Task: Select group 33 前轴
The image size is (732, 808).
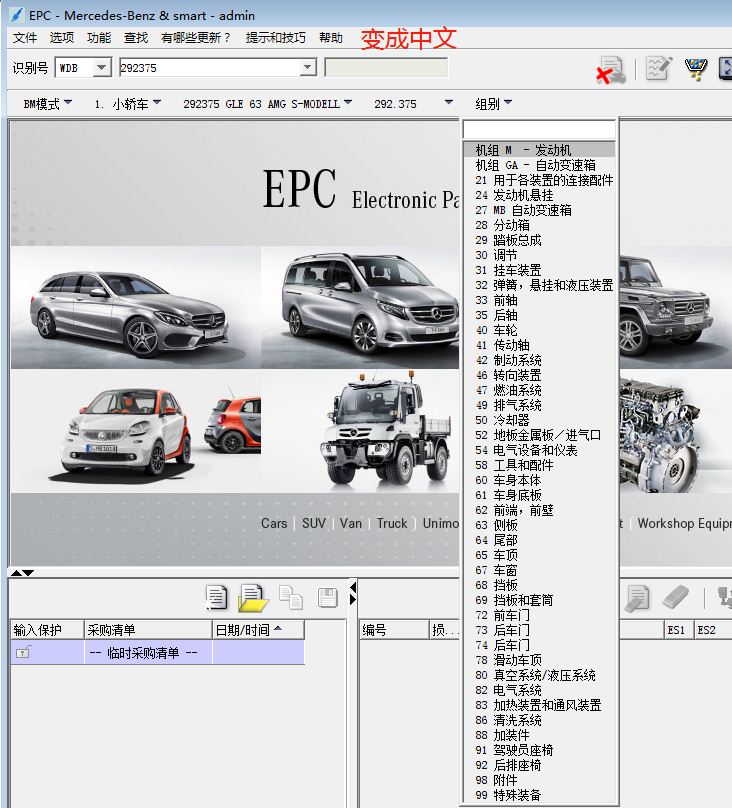Action: tap(539, 300)
